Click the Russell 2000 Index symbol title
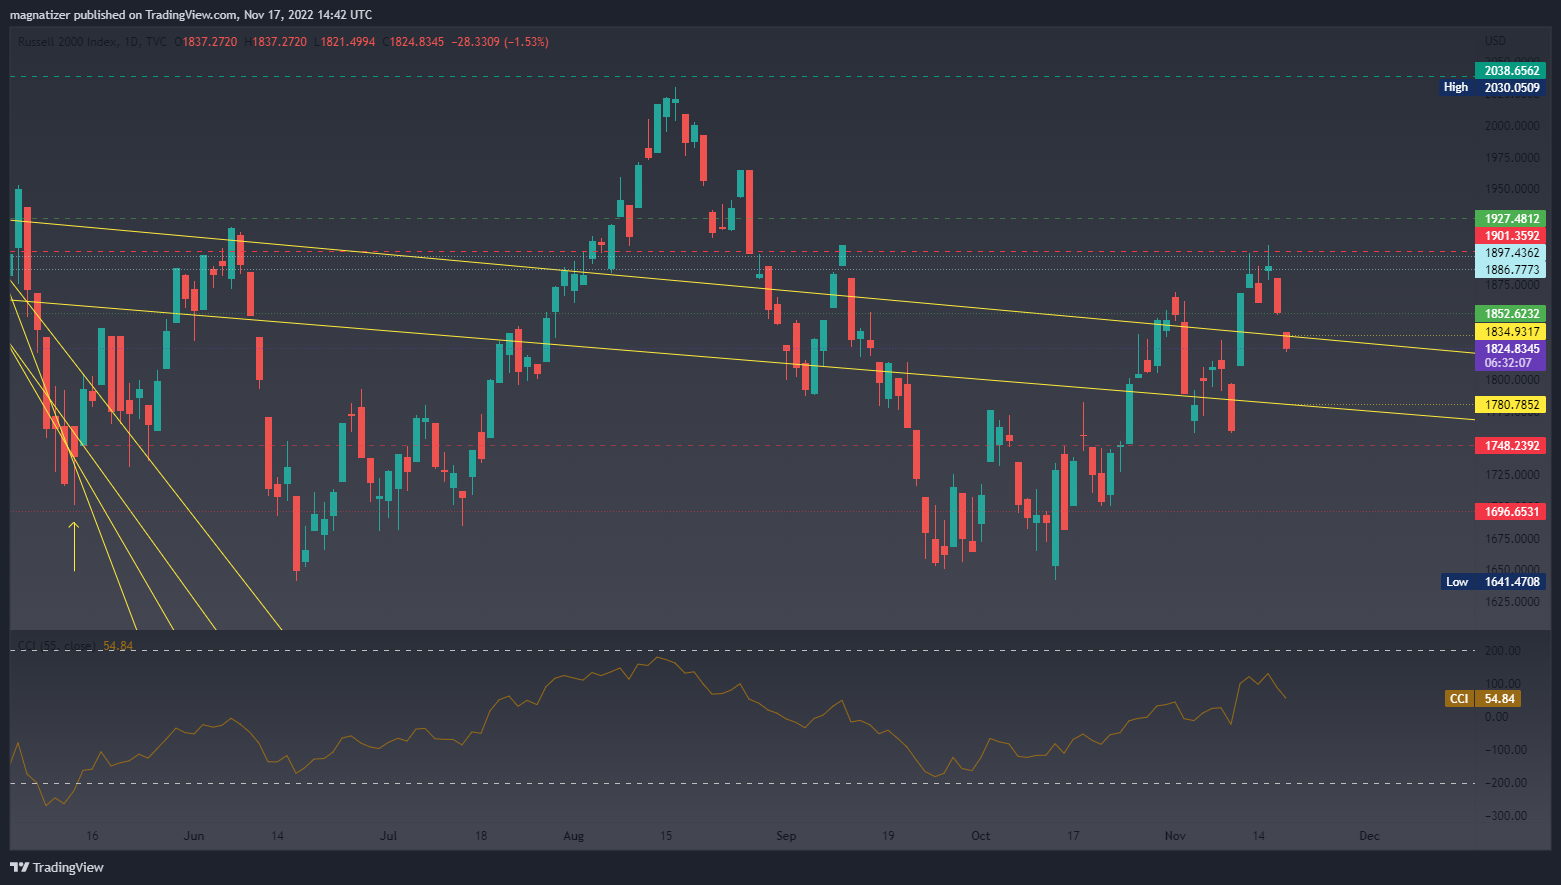Screen dimensions: 1561x885 pos(66,42)
